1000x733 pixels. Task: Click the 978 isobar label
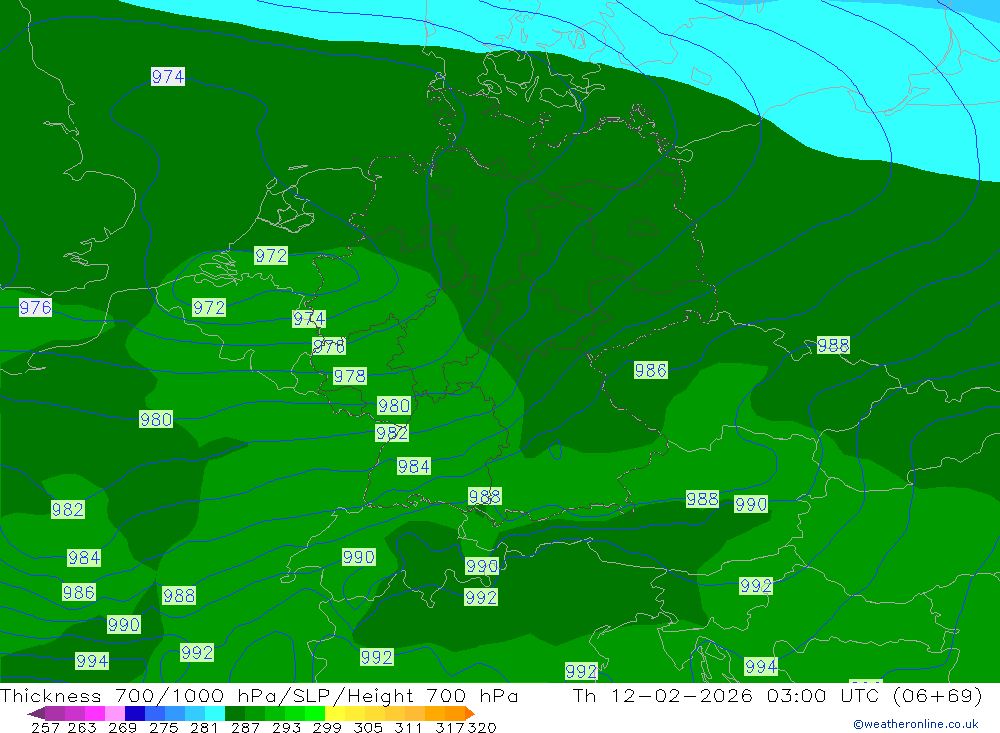coord(349,376)
